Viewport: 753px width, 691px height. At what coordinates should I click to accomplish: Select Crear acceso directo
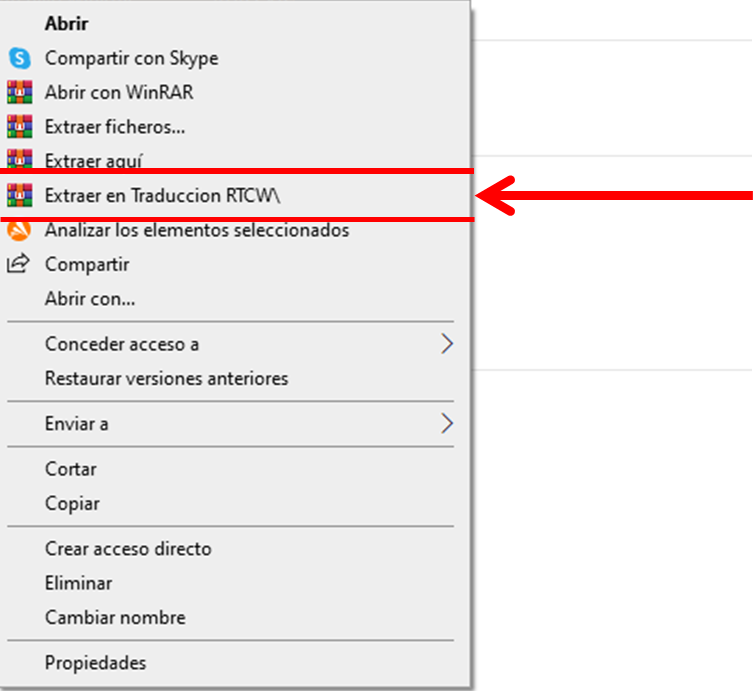click(128, 549)
